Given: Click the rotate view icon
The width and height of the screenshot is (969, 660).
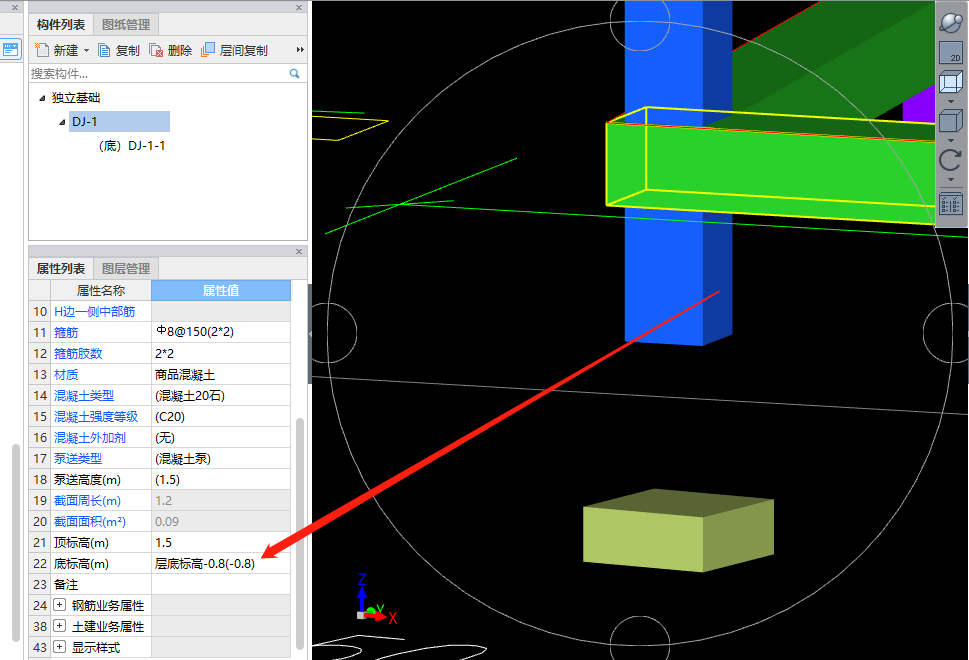Looking at the screenshot, I should click(x=951, y=161).
